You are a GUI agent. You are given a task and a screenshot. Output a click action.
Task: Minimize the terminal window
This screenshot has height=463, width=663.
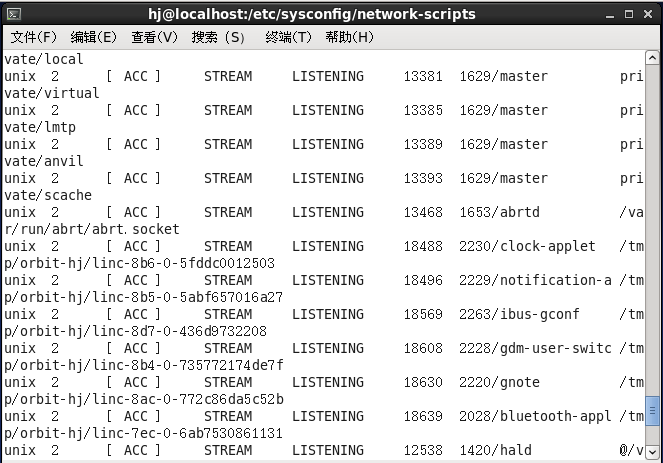(609, 15)
